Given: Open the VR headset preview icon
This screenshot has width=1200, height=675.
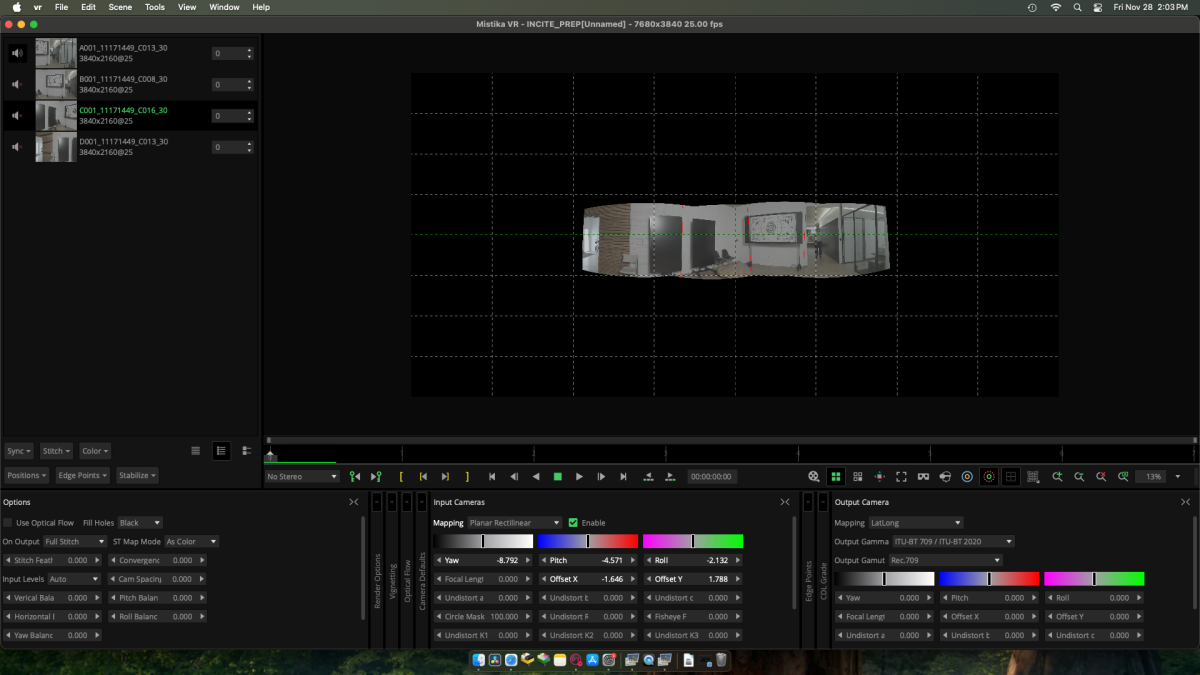Looking at the screenshot, I should click(x=923, y=477).
